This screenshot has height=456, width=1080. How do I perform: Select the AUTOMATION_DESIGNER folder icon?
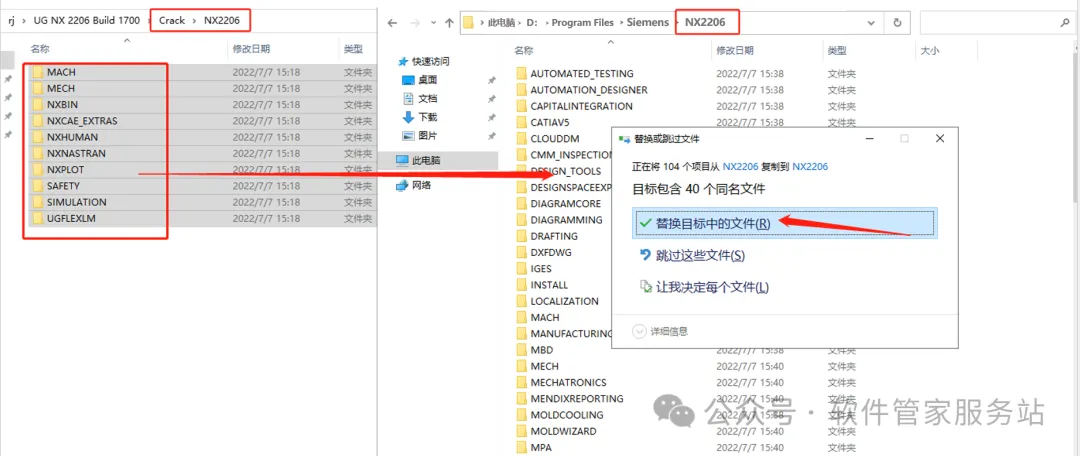tap(521, 90)
